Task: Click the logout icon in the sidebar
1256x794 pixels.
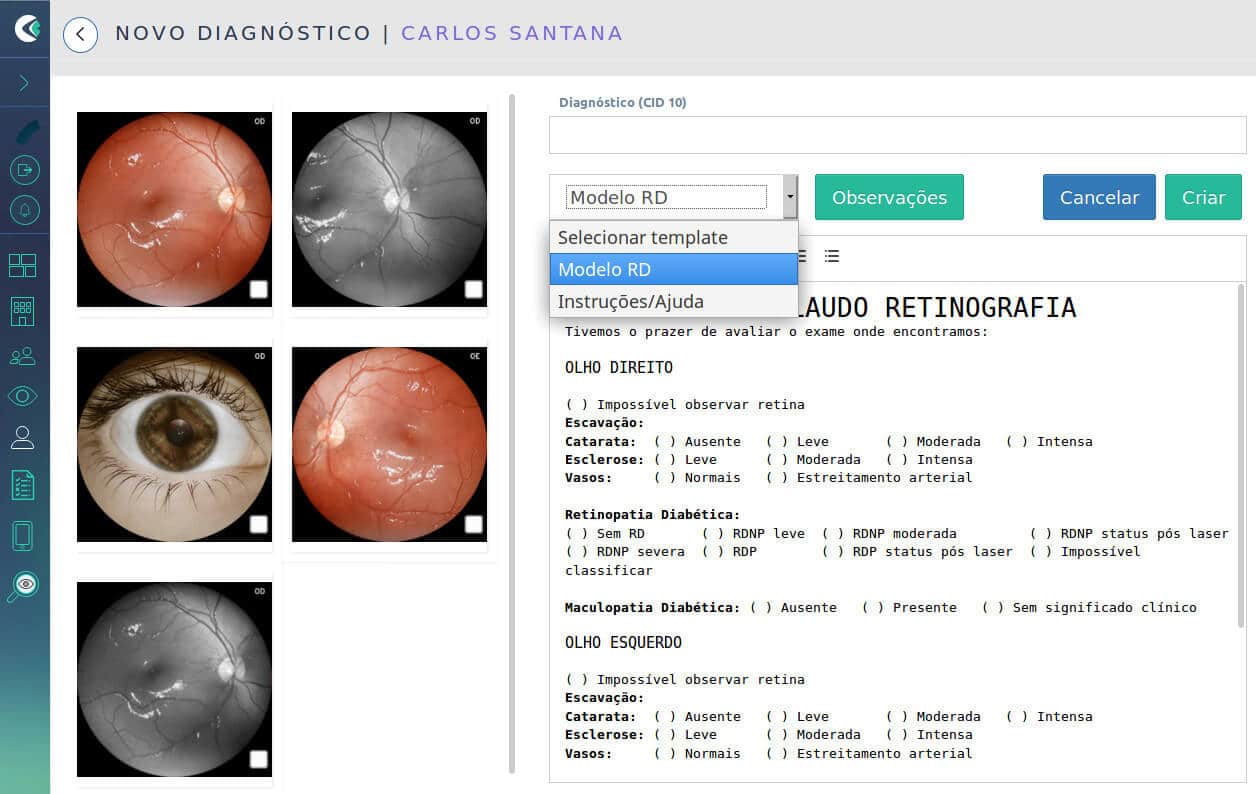Action: (24, 170)
